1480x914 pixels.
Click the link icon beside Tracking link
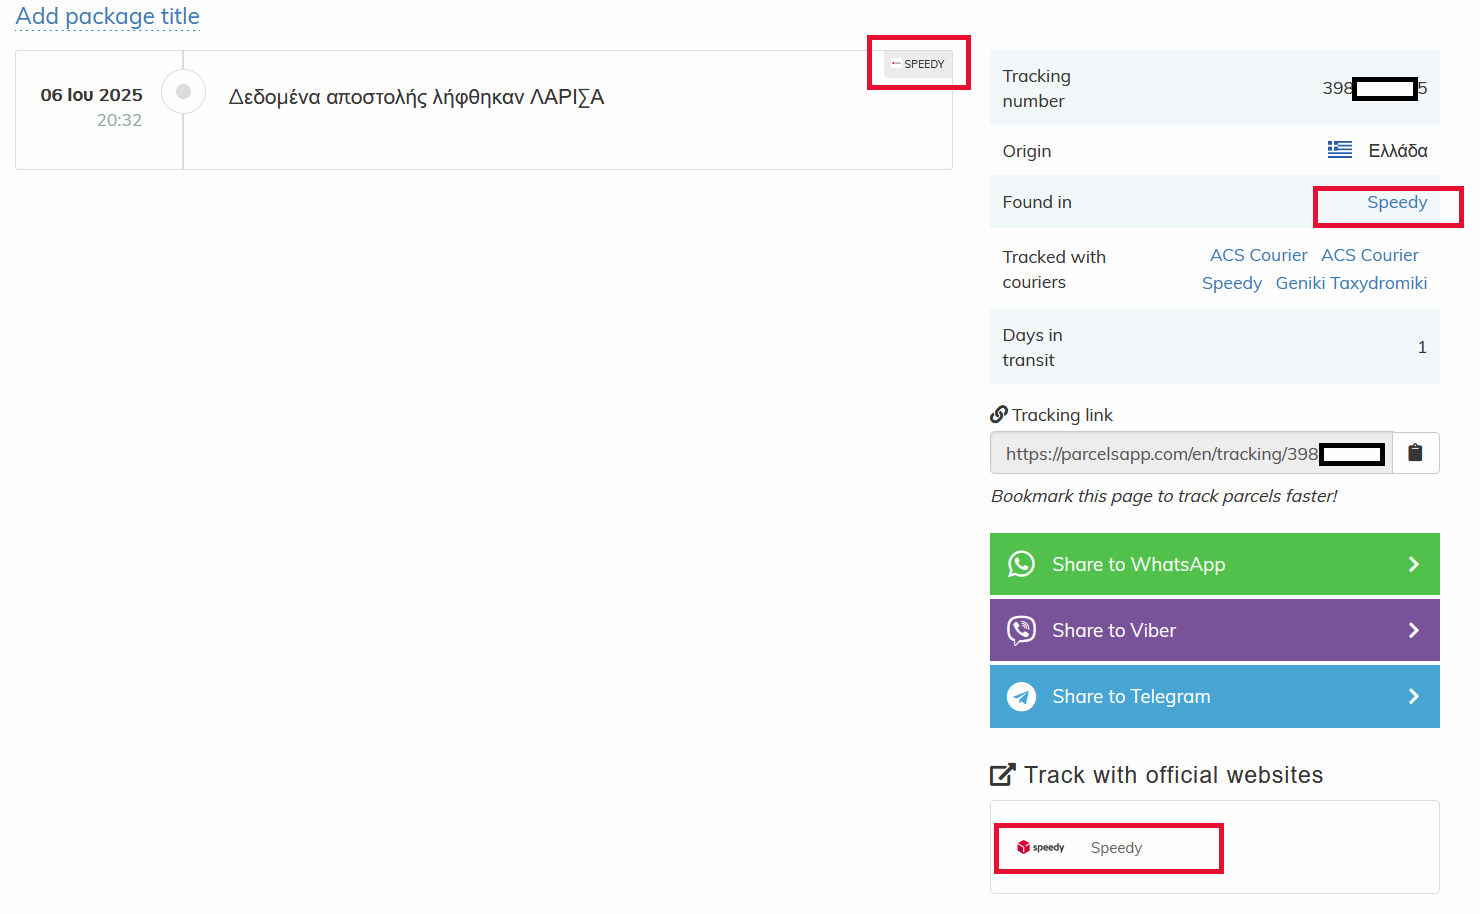pyautogui.click(x=999, y=414)
